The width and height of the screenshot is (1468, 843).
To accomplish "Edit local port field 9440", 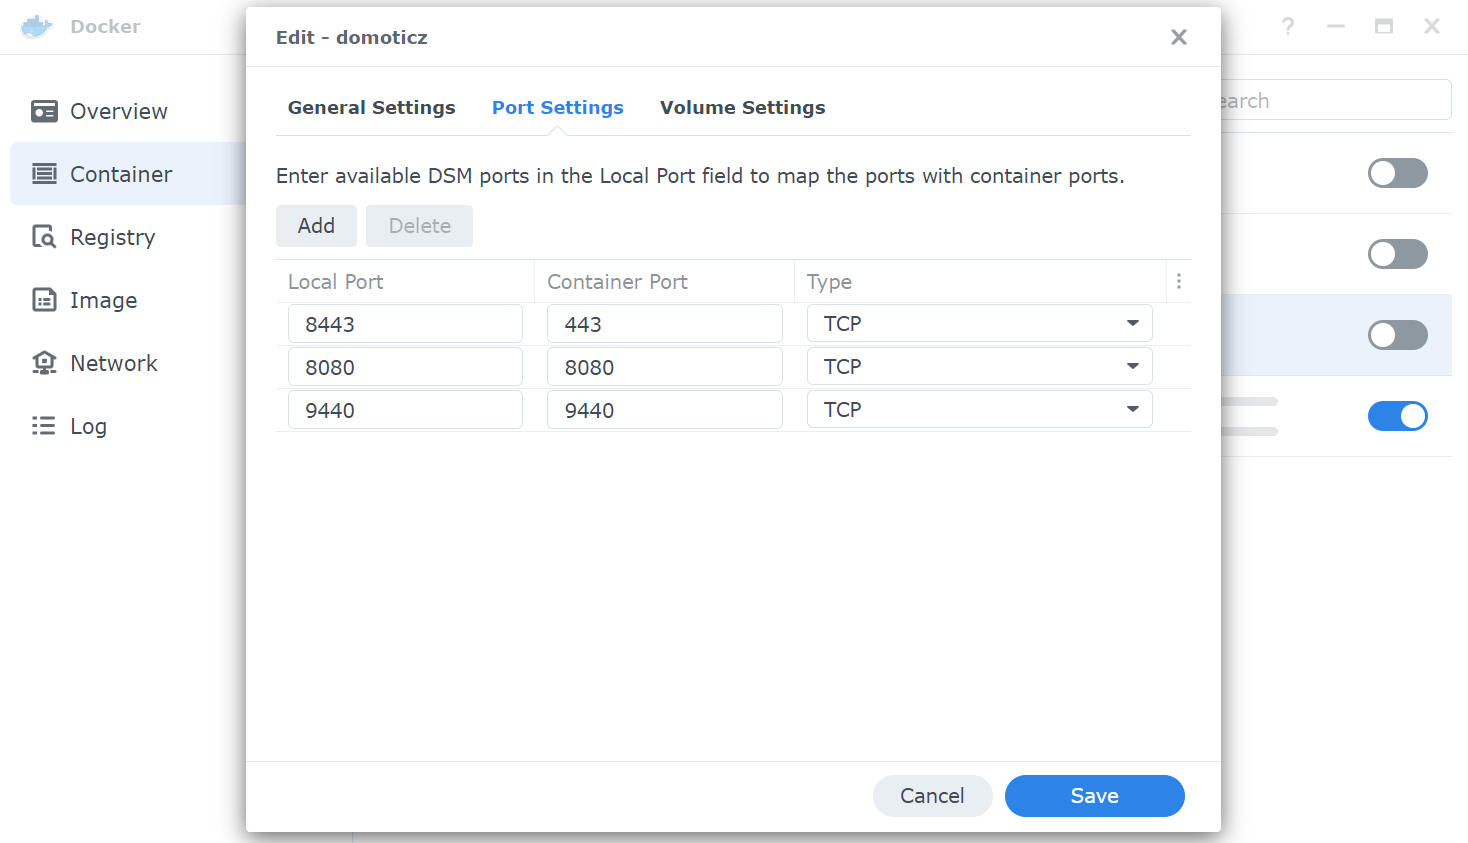I will tap(405, 410).
